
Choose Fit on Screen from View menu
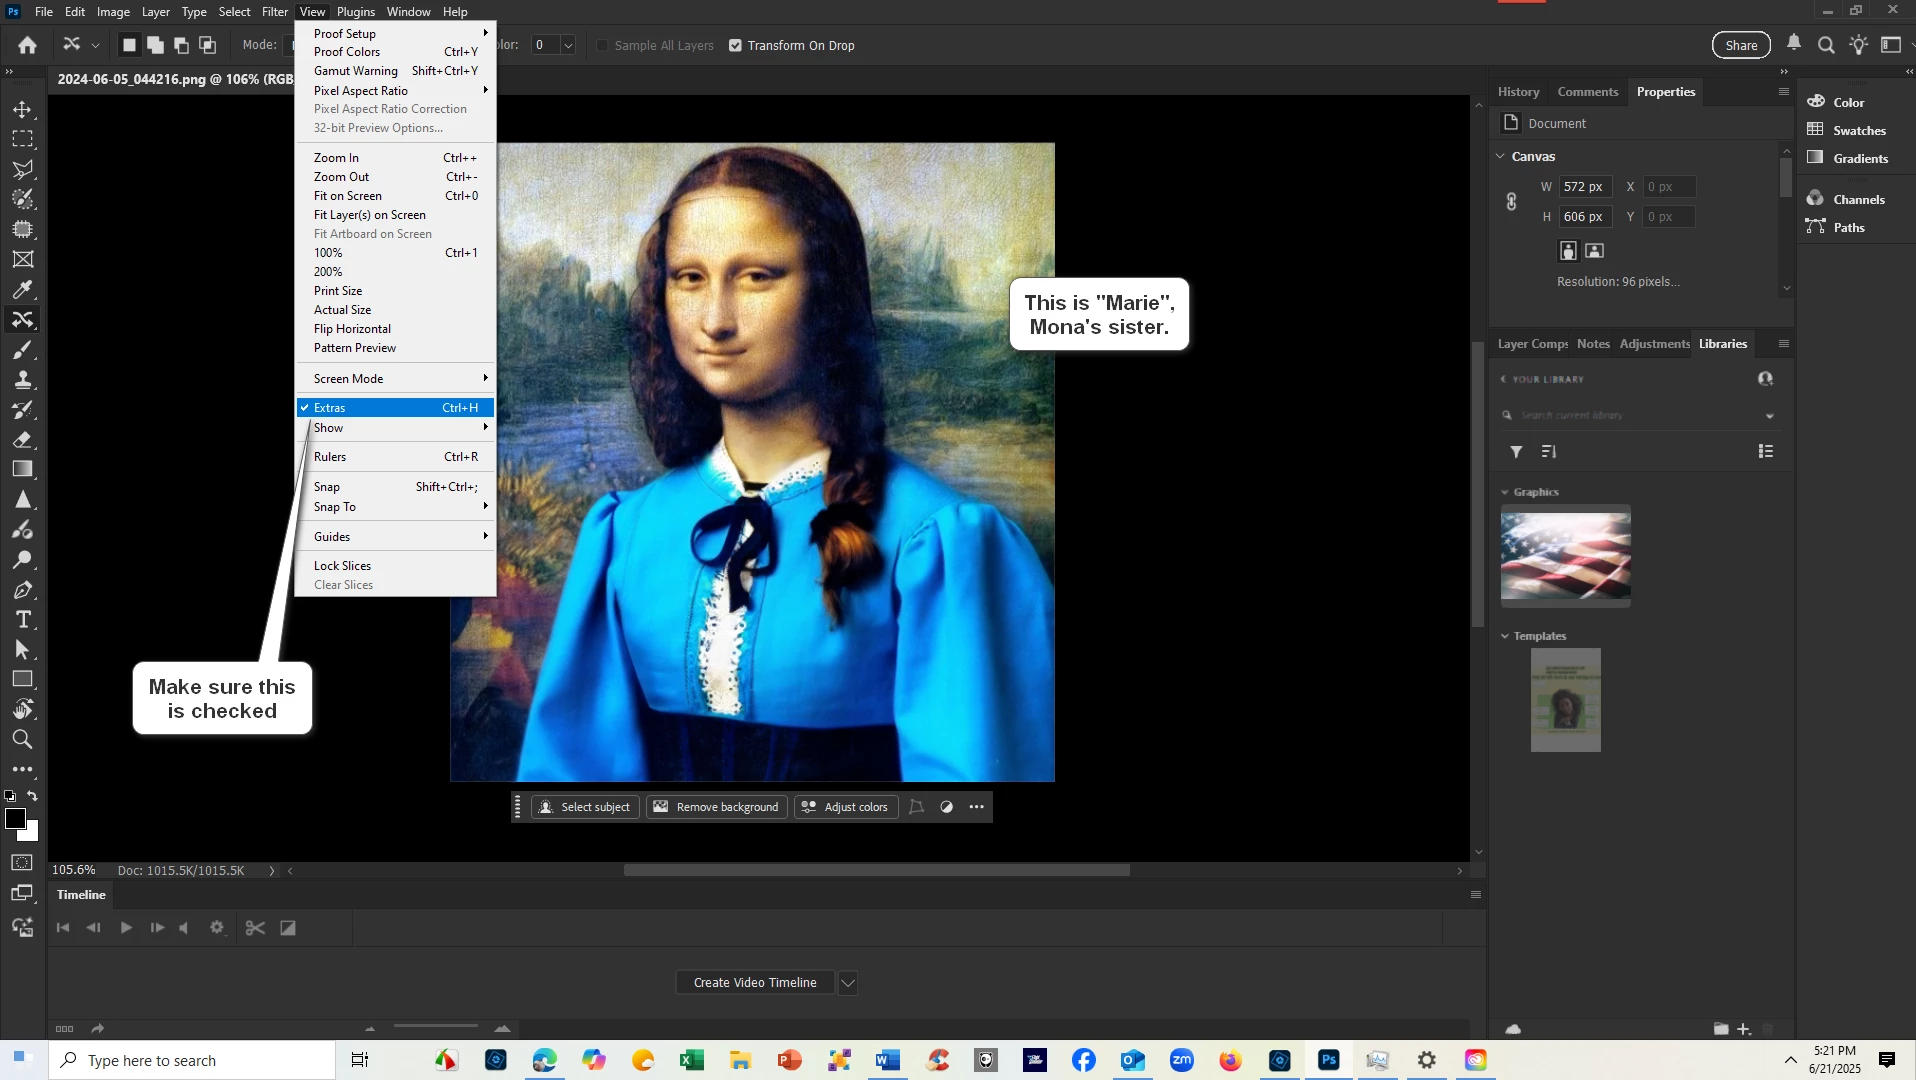pyautogui.click(x=396, y=196)
